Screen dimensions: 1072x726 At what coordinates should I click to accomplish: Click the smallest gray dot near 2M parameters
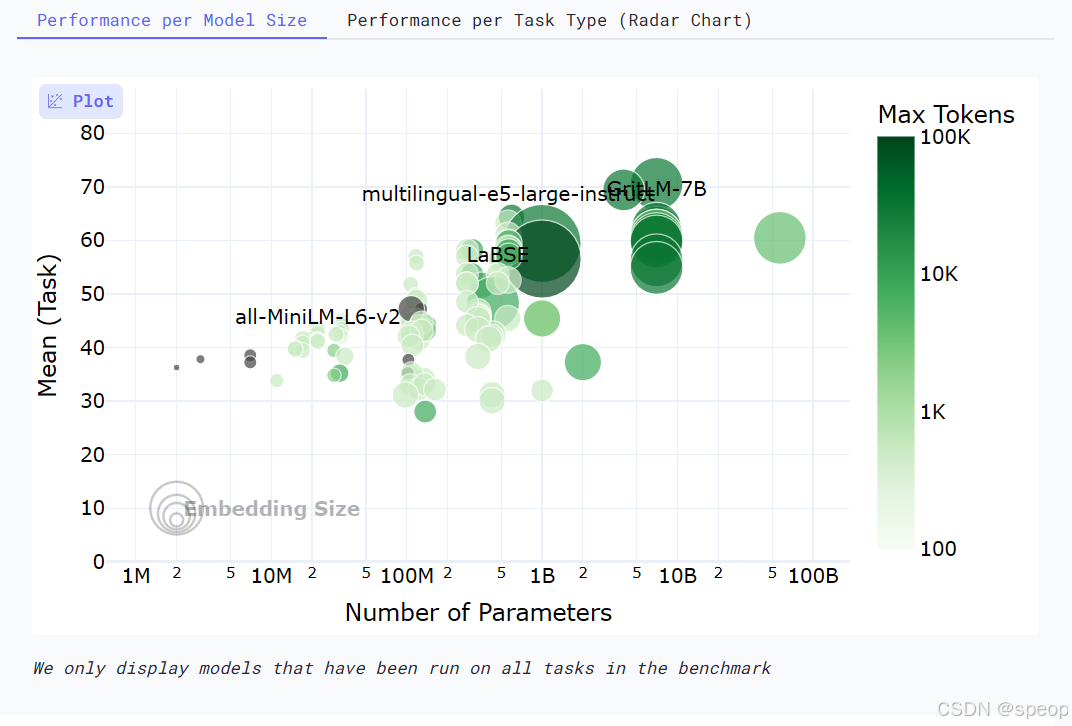(176, 368)
